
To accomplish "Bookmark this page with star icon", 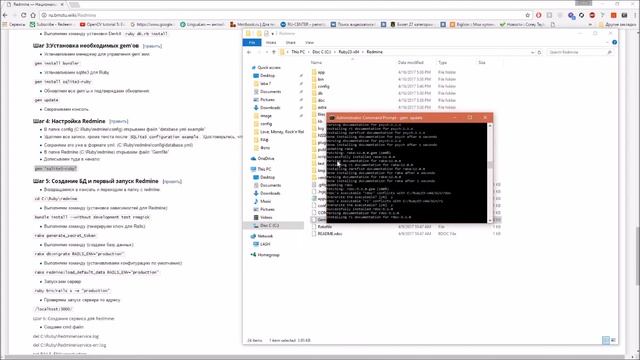I will click(x=527, y=15).
